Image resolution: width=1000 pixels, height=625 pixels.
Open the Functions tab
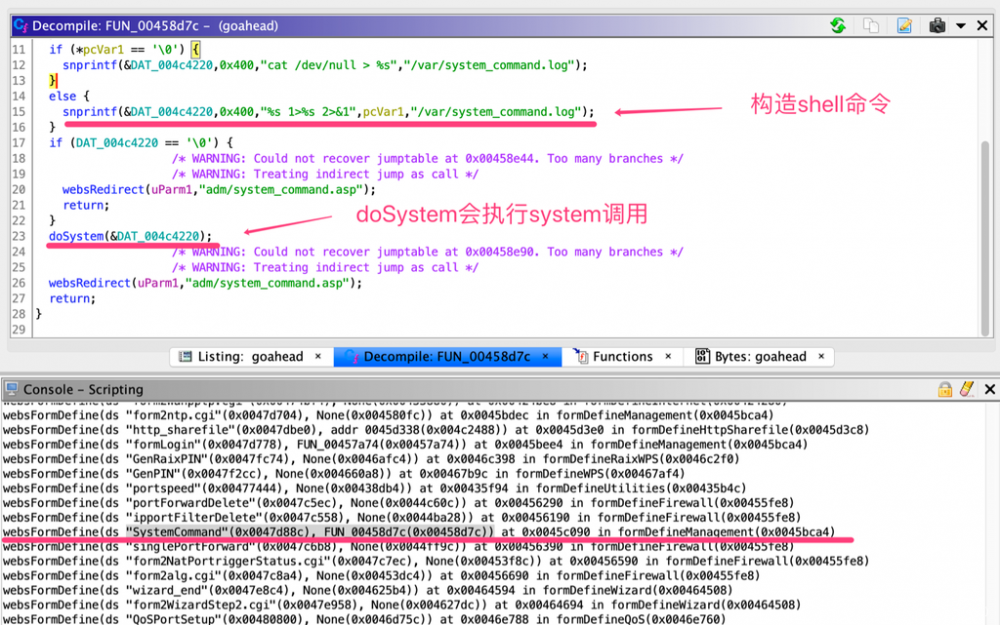(625, 356)
